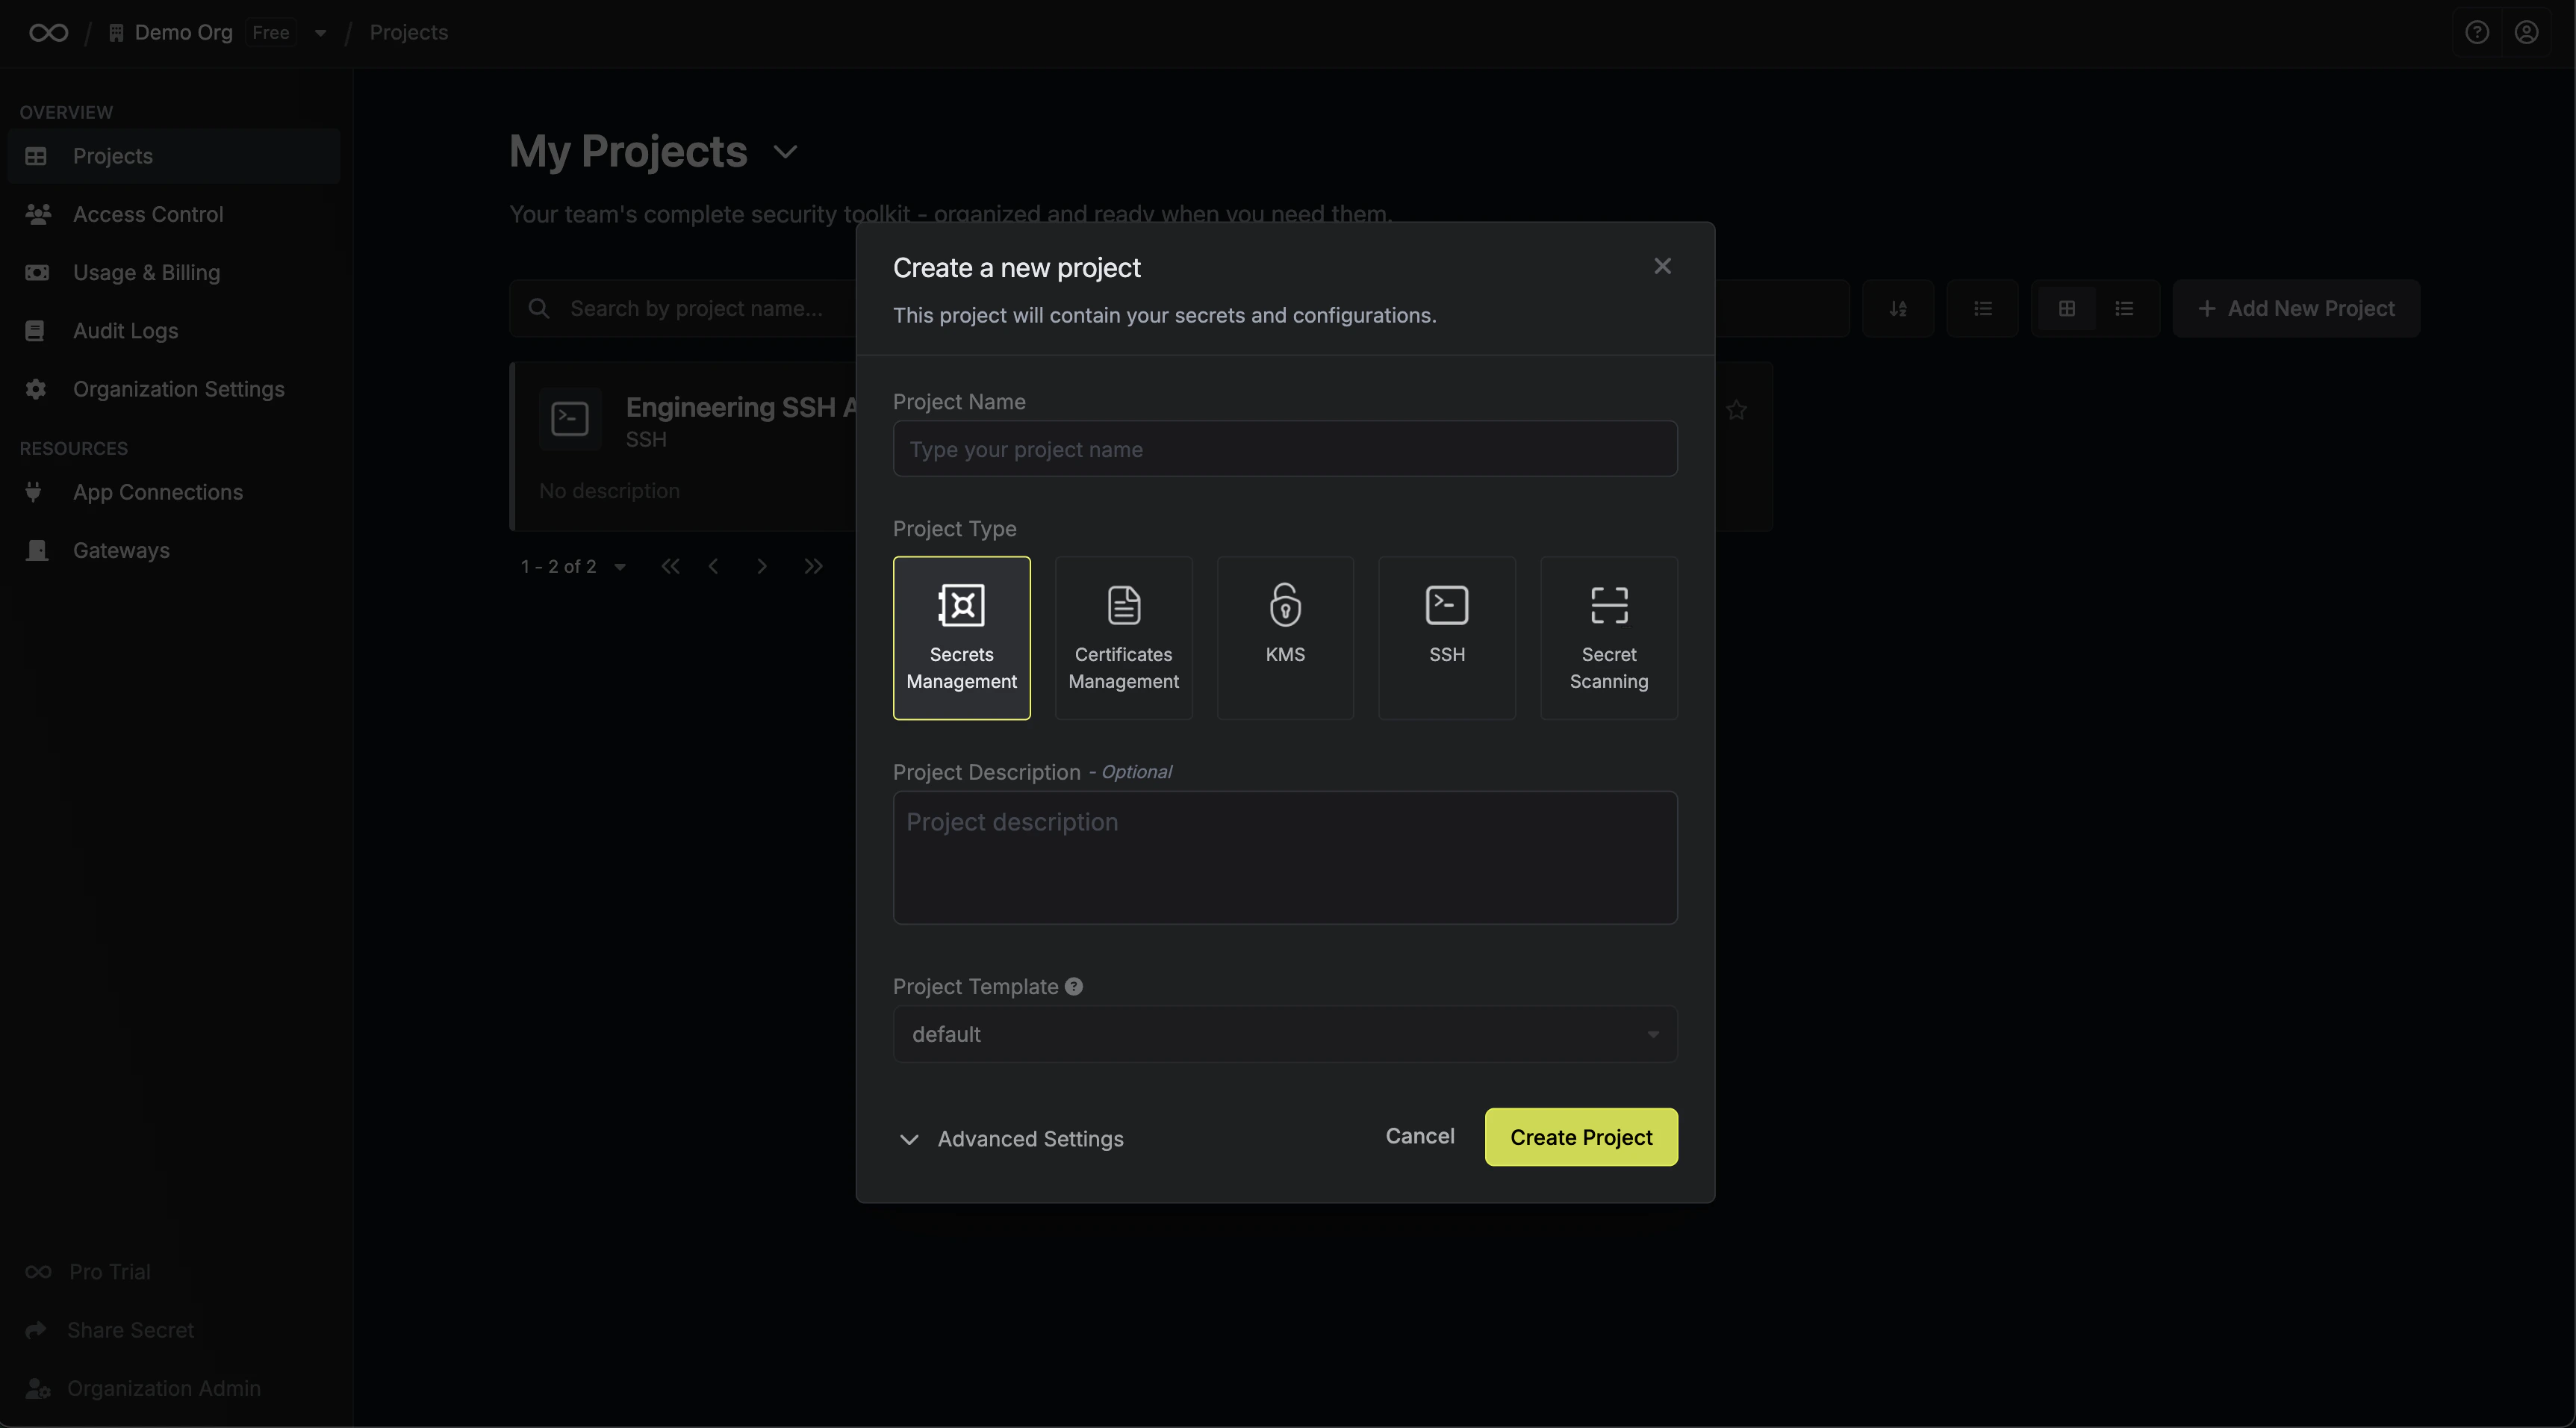Select KMS project type
2576x1428 pixels.
1285,638
